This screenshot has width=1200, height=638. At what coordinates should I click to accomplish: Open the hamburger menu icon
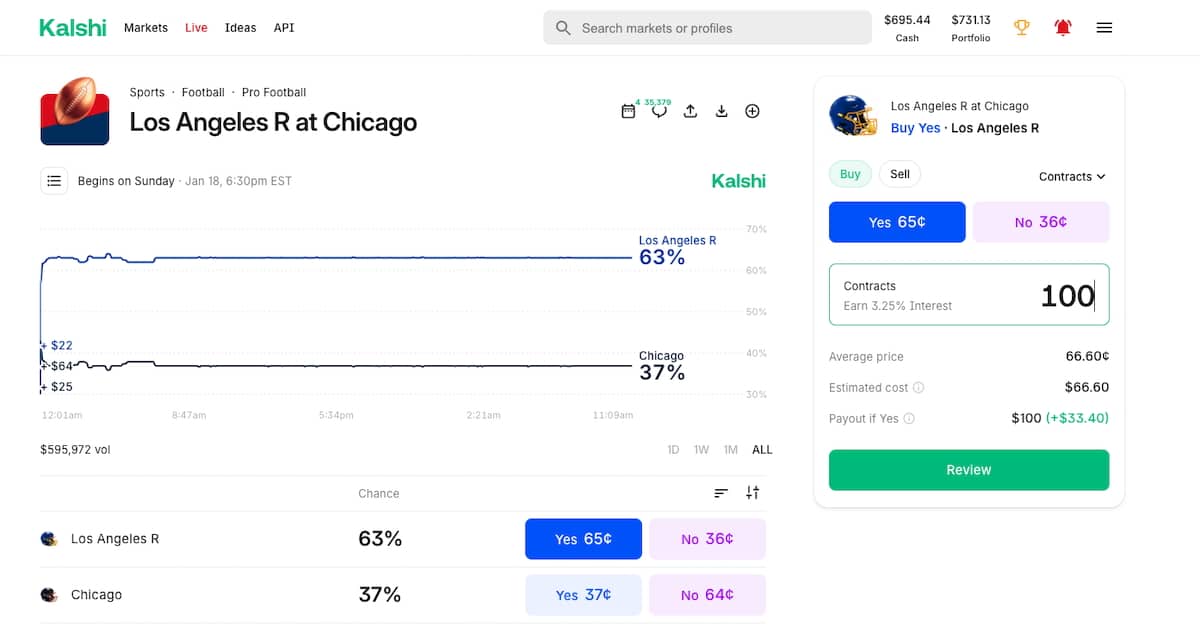pyautogui.click(x=1104, y=28)
